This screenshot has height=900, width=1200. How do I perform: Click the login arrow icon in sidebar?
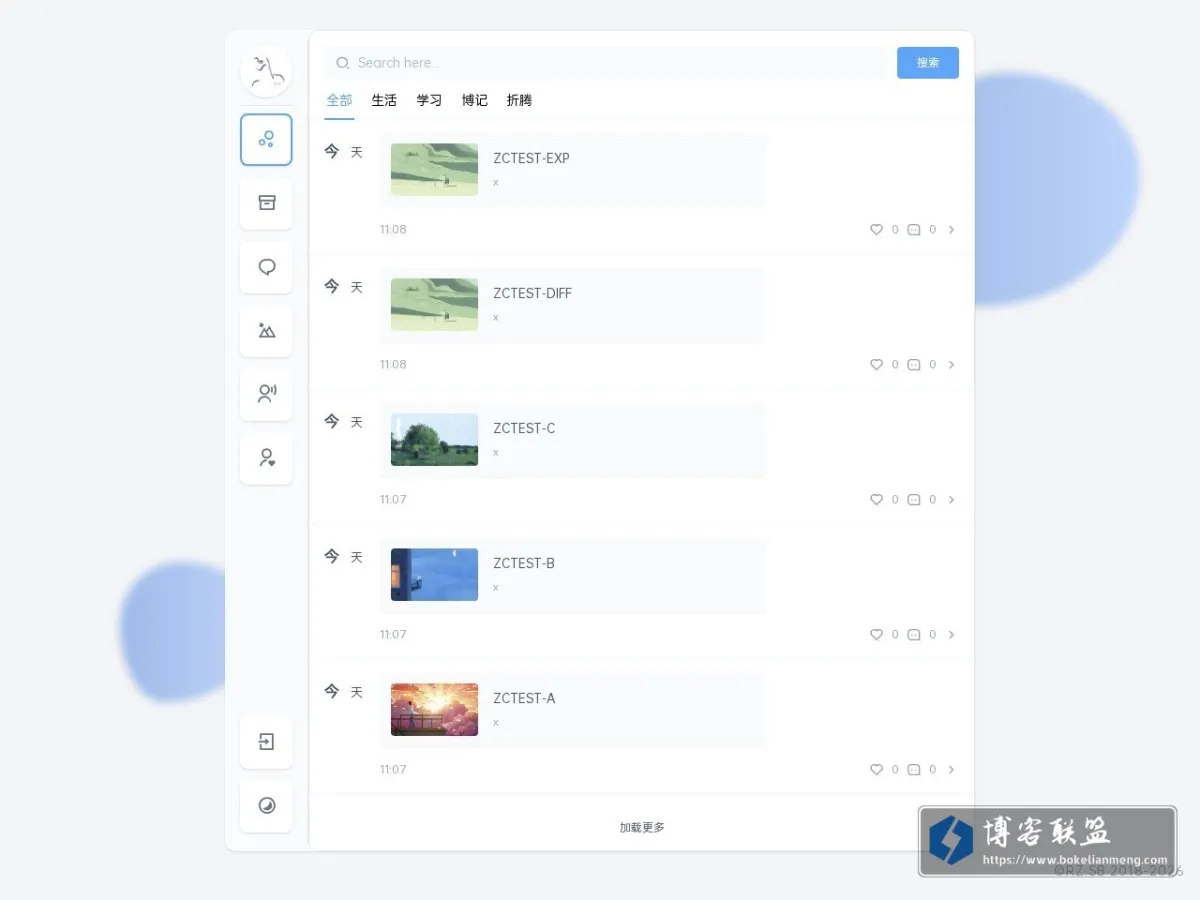click(266, 742)
